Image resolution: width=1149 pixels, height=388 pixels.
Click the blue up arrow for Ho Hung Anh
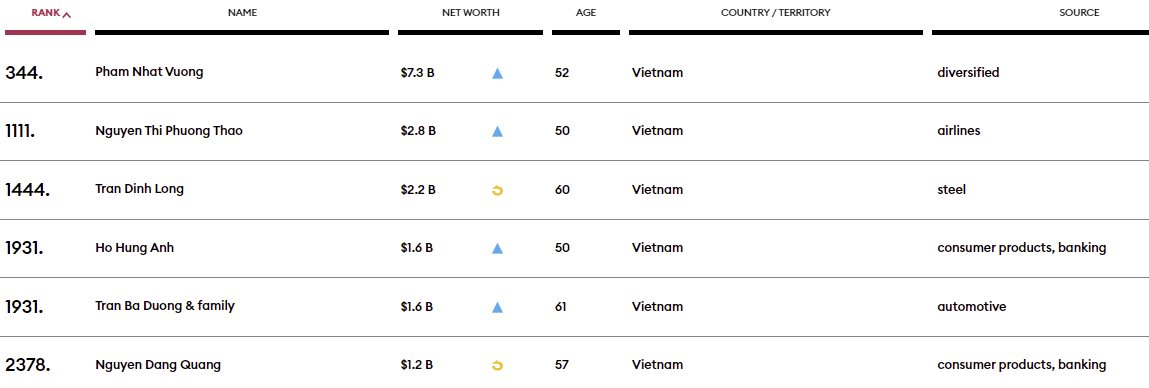coord(498,249)
